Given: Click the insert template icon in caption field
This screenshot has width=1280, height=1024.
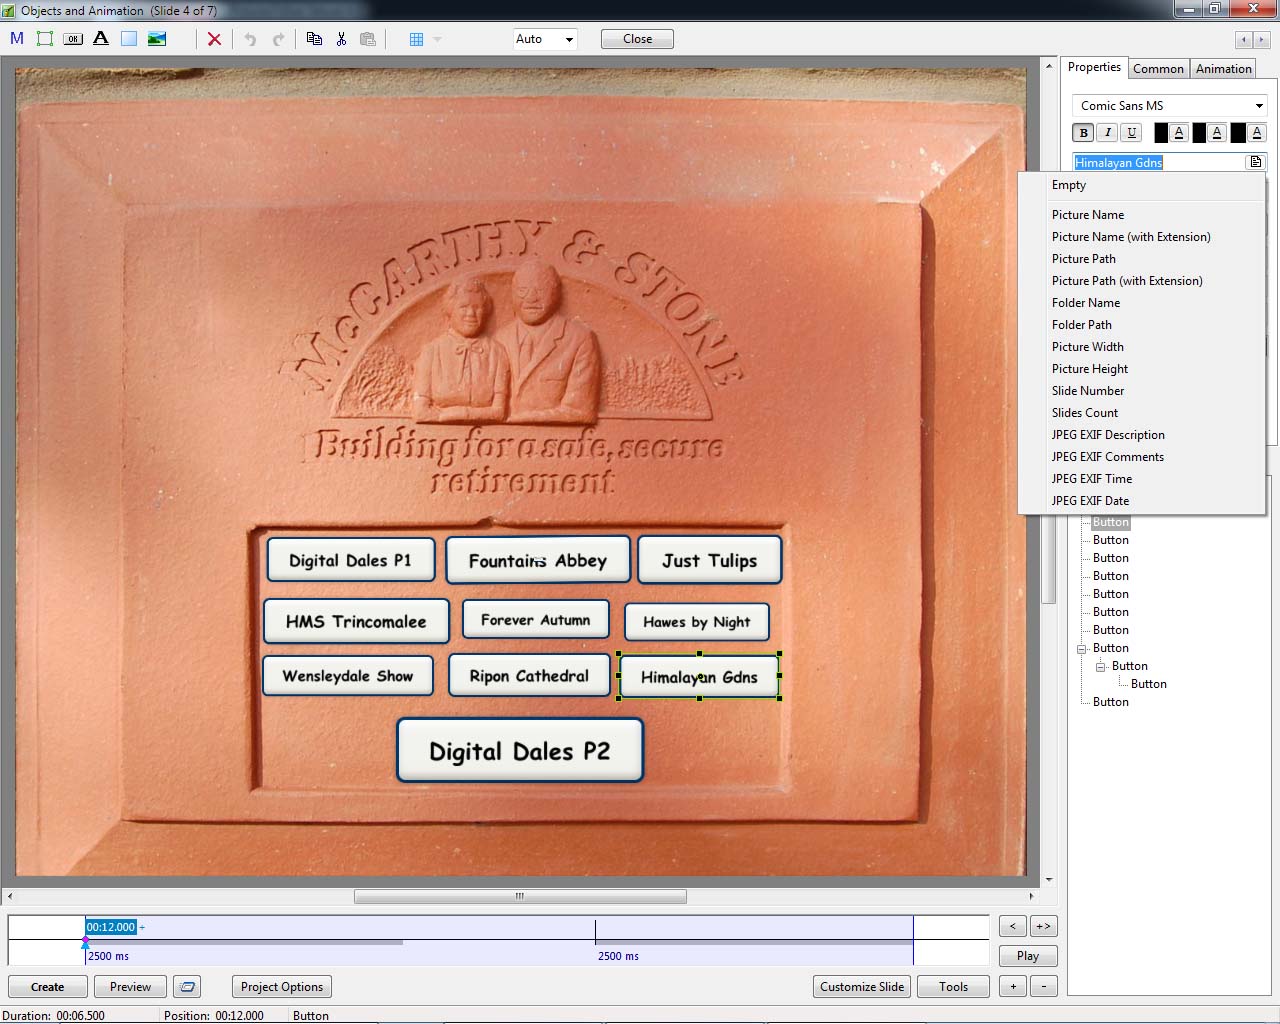Looking at the screenshot, I should tap(1256, 162).
